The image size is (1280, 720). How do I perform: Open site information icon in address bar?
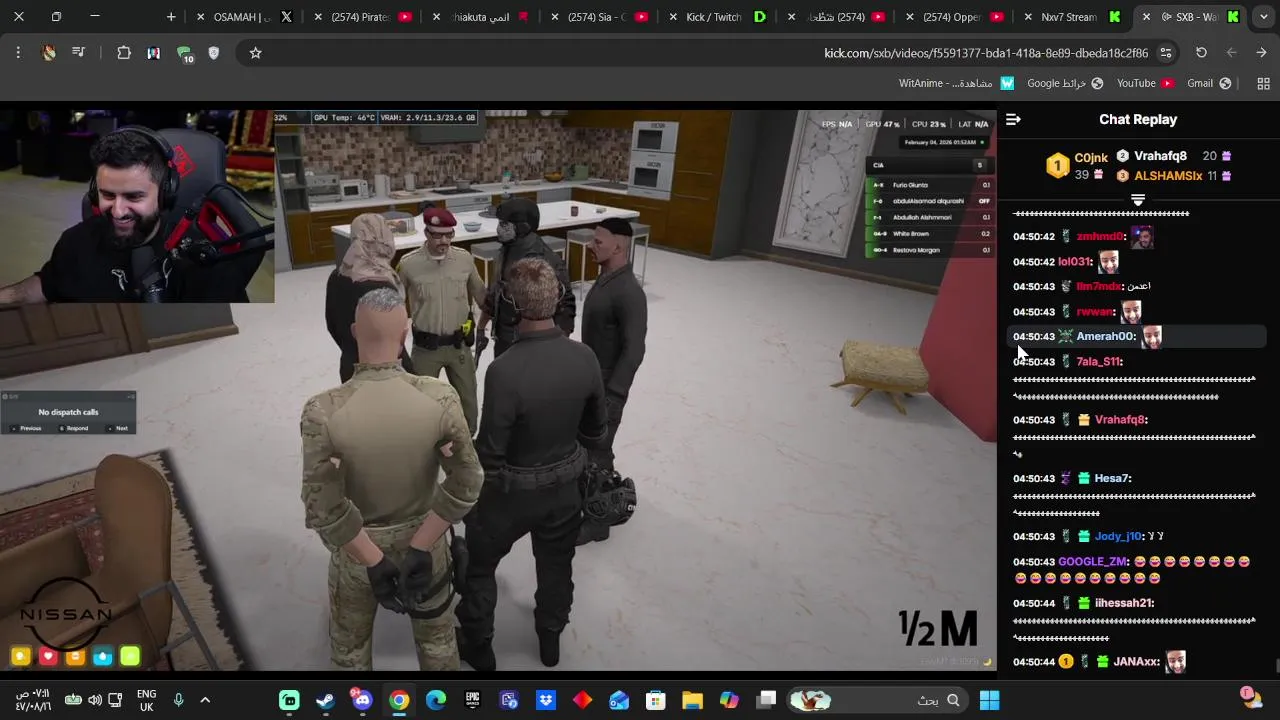pyautogui.click(x=1165, y=53)
